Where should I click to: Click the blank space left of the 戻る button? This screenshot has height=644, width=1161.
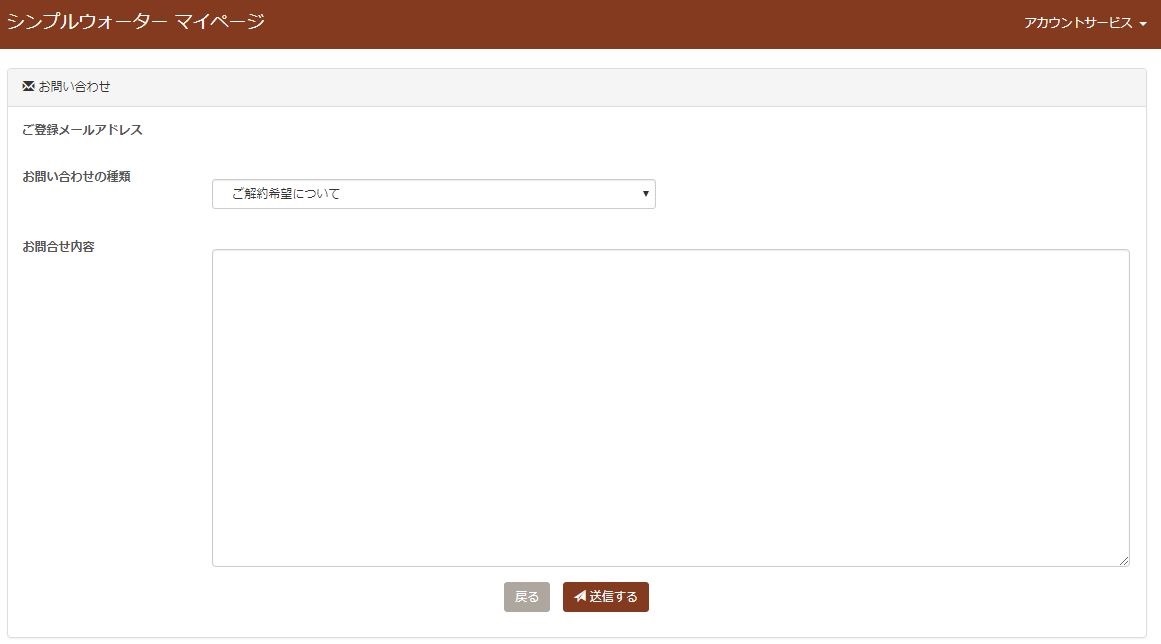pos(350,597)
